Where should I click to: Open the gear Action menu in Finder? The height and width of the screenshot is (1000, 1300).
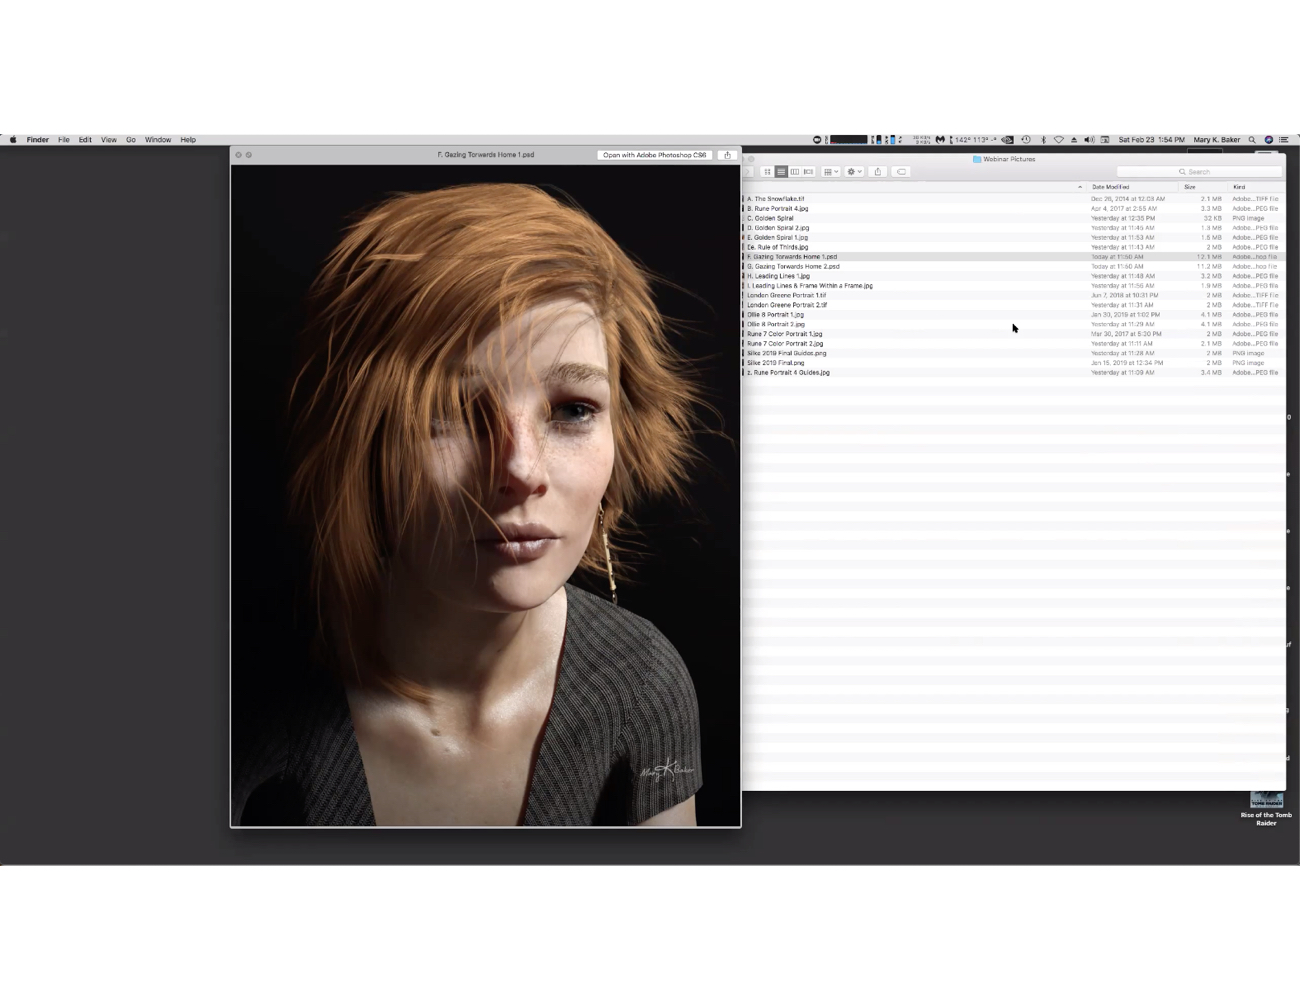(x=854, y=172)
